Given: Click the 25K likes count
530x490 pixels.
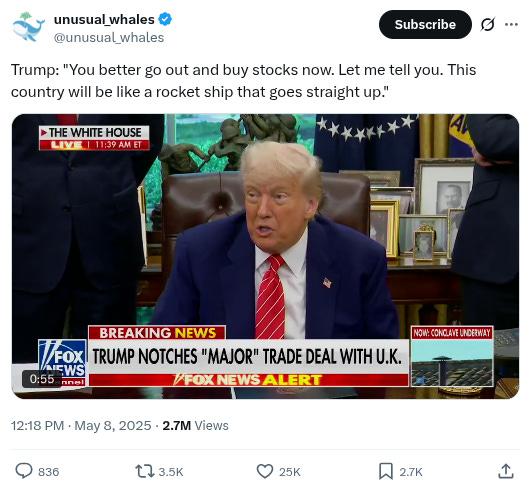Looking at the screenshot, I should tap(290, 472).
